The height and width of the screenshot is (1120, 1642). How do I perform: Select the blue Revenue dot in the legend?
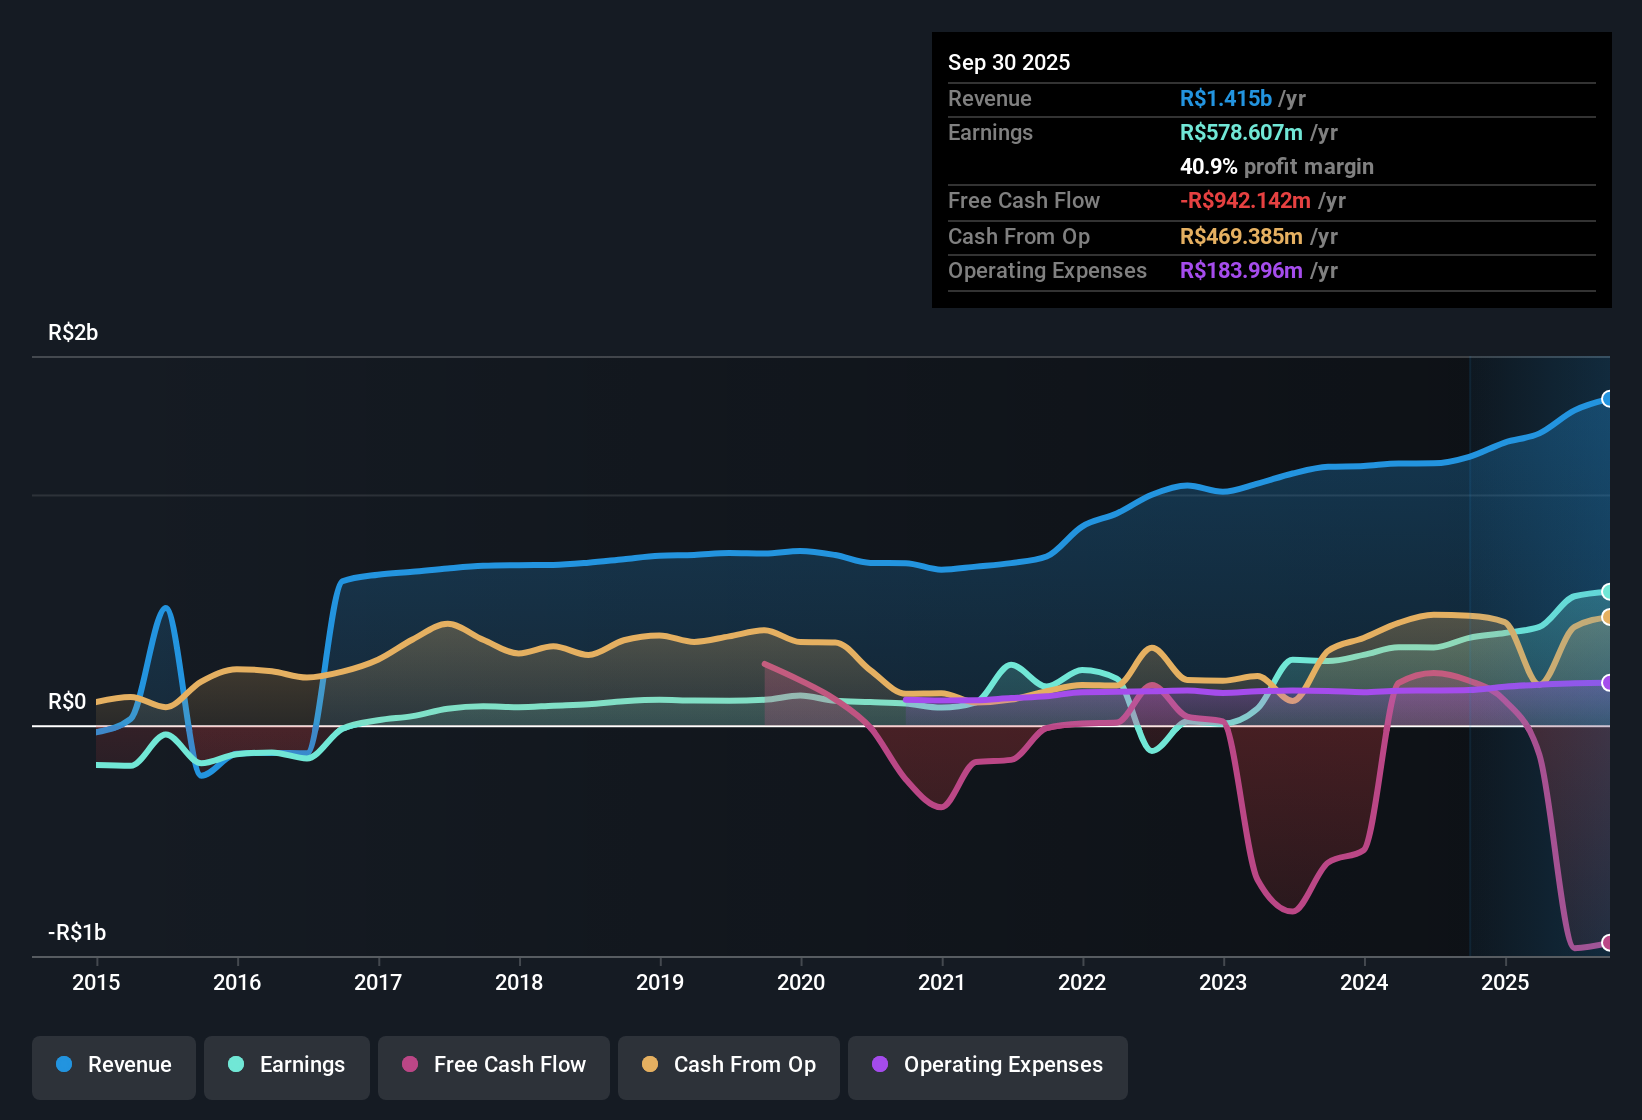coord(63,1065)
